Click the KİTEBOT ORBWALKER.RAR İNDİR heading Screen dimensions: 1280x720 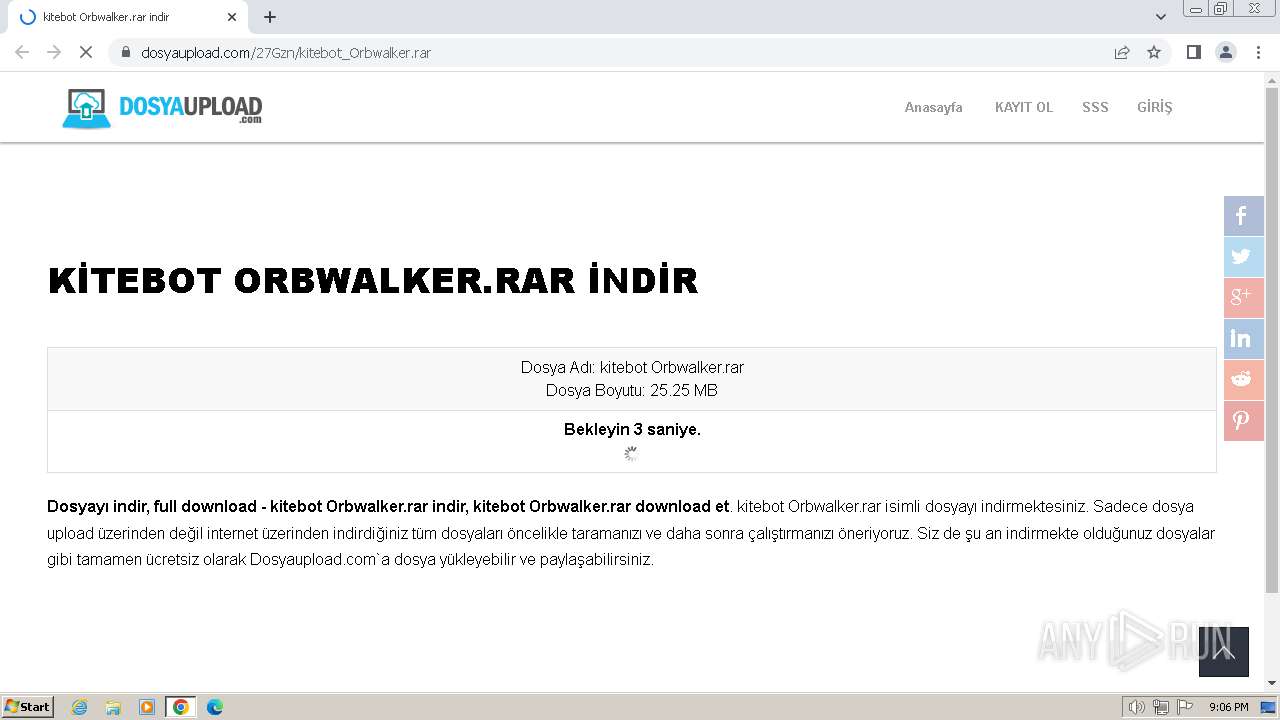pyautogui.click(x=373, y=280)
